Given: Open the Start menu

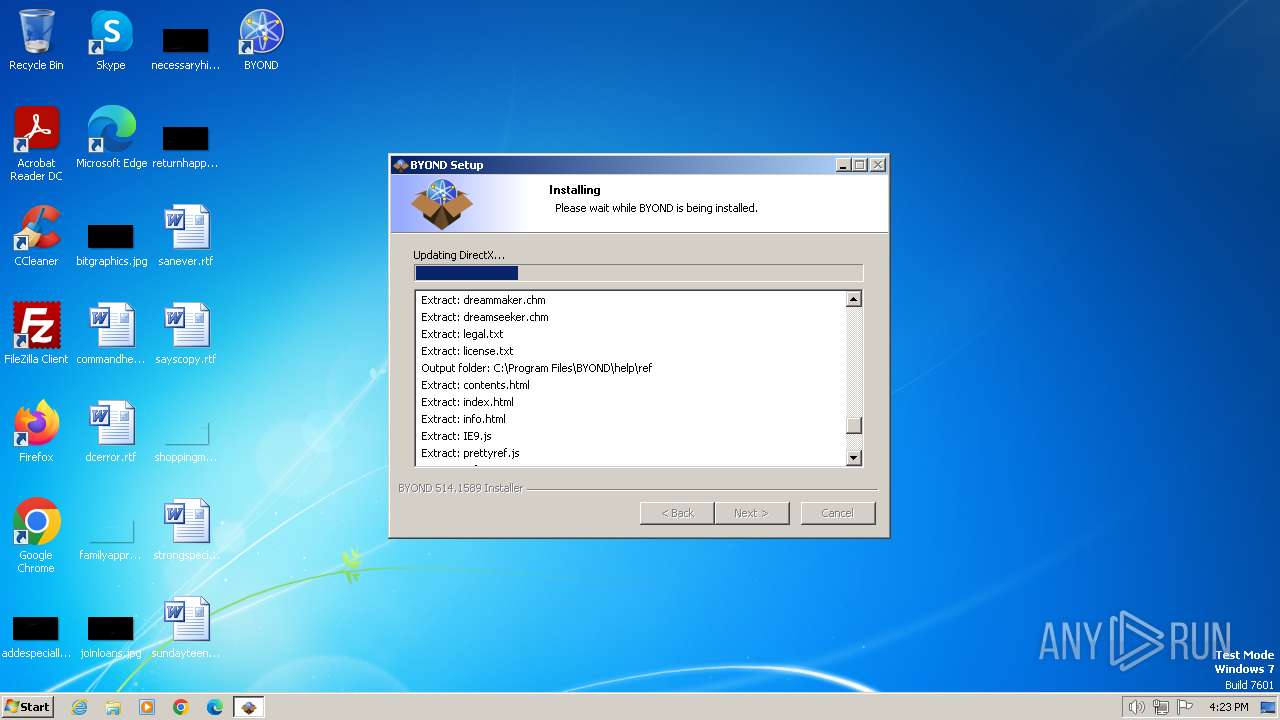Looking at the screenshot, I should coord(28,707).
